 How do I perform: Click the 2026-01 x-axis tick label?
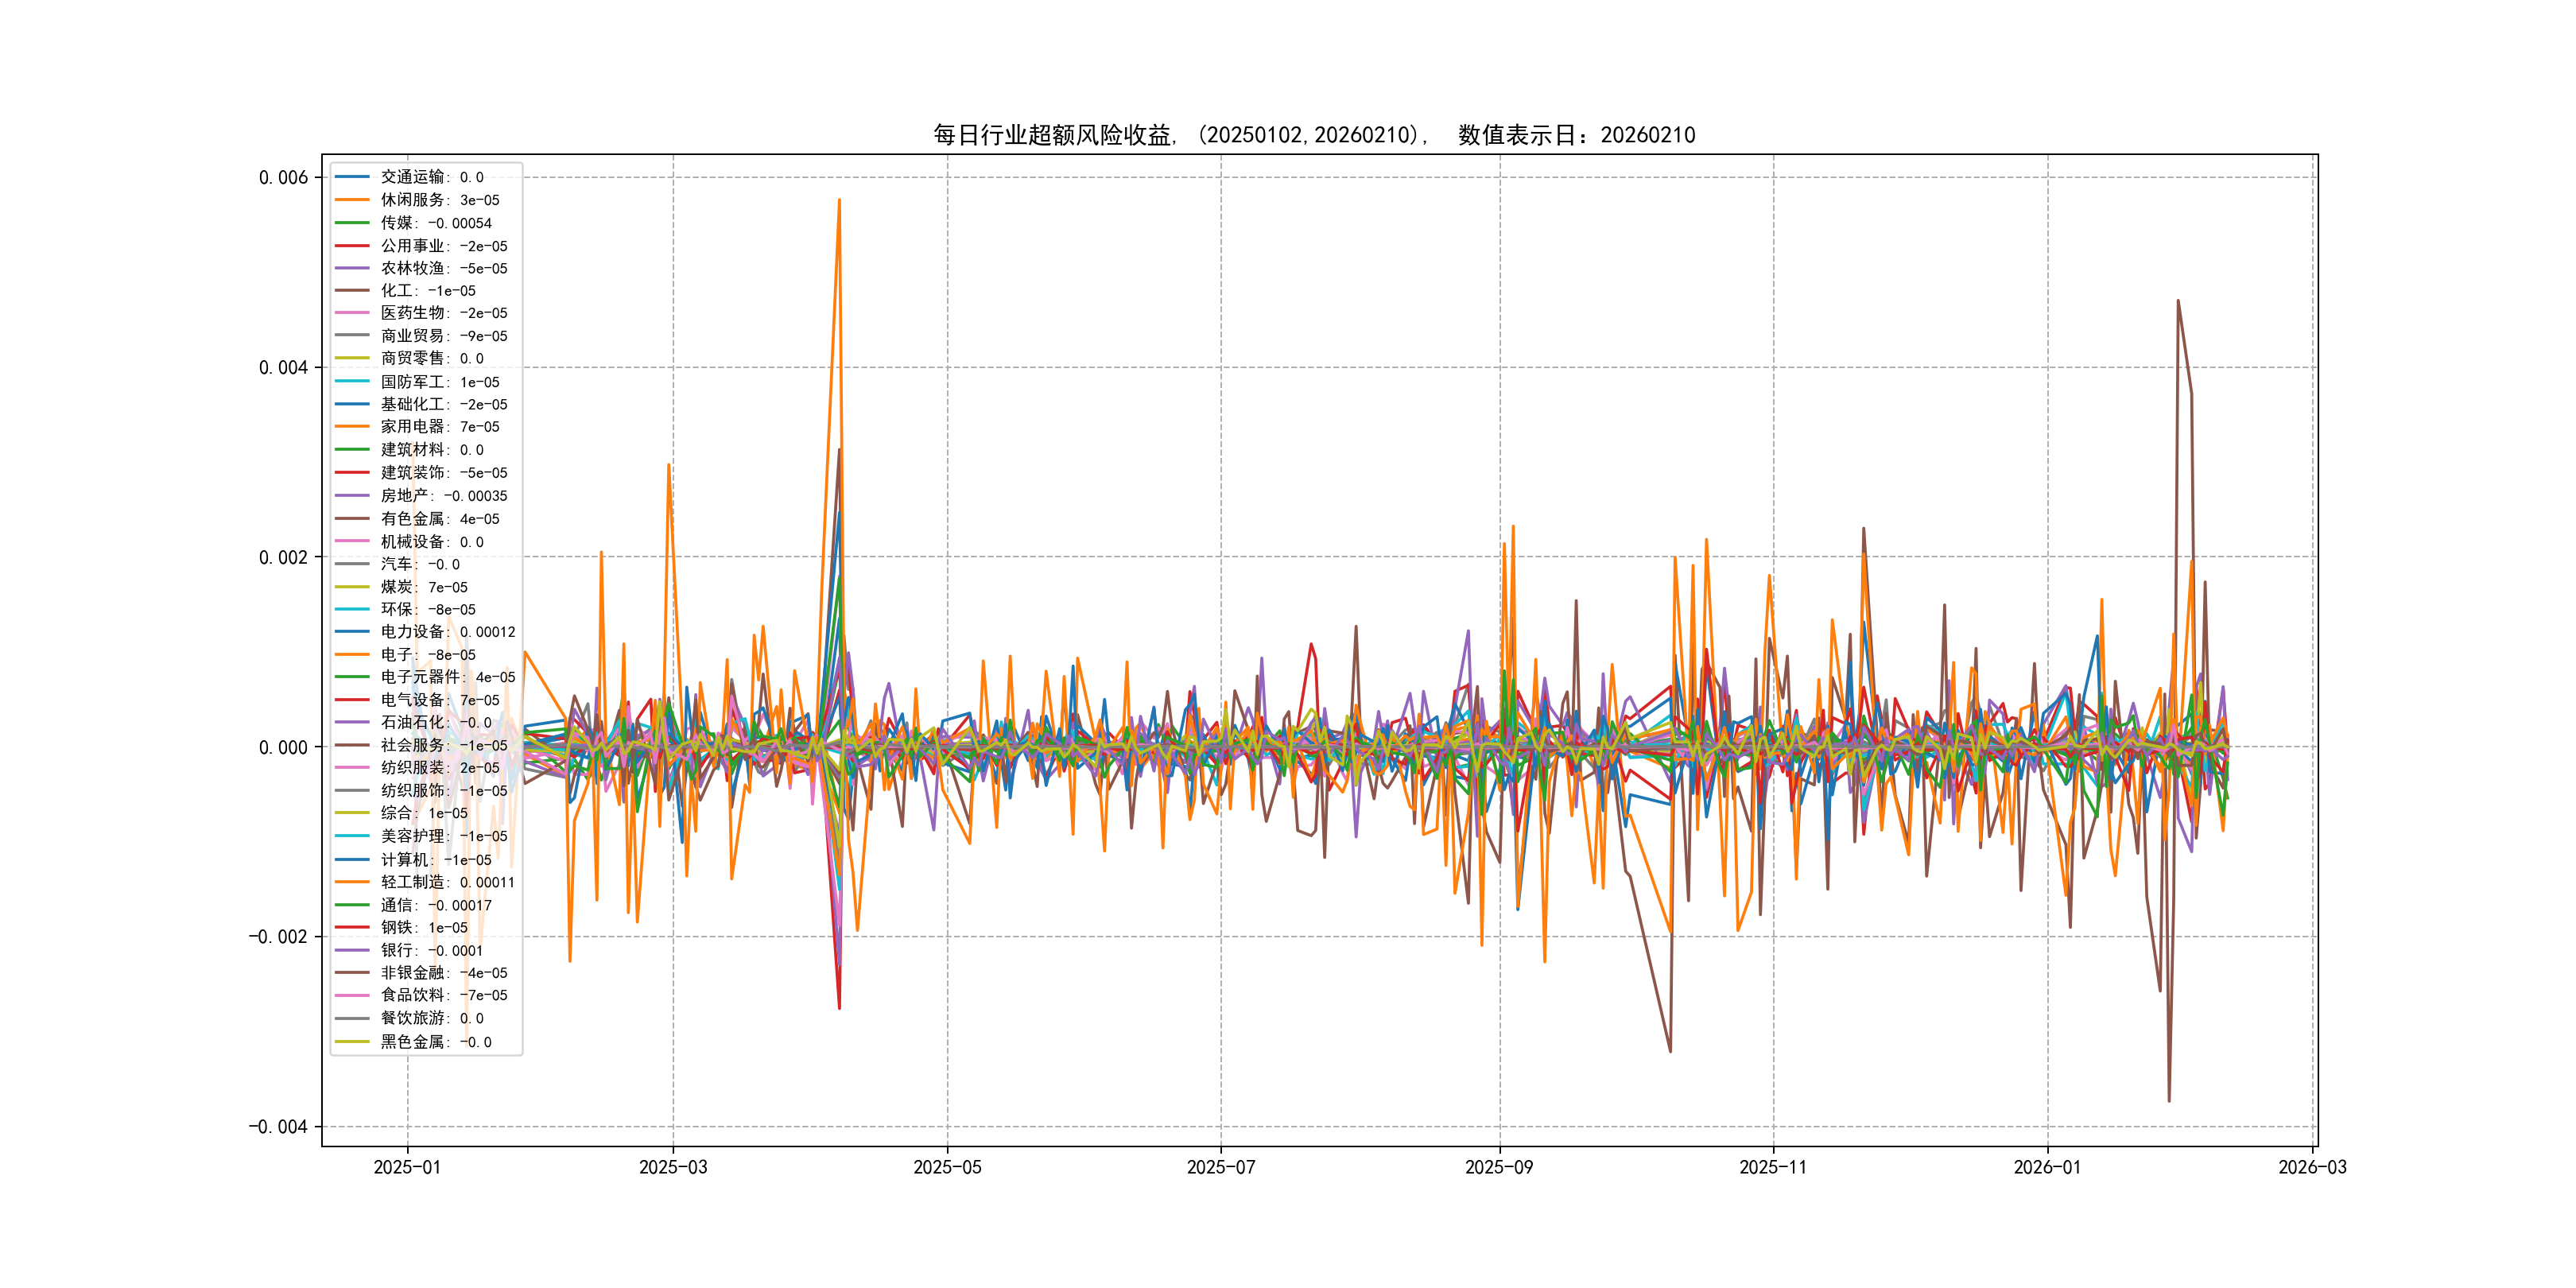click(2046, 1167)
